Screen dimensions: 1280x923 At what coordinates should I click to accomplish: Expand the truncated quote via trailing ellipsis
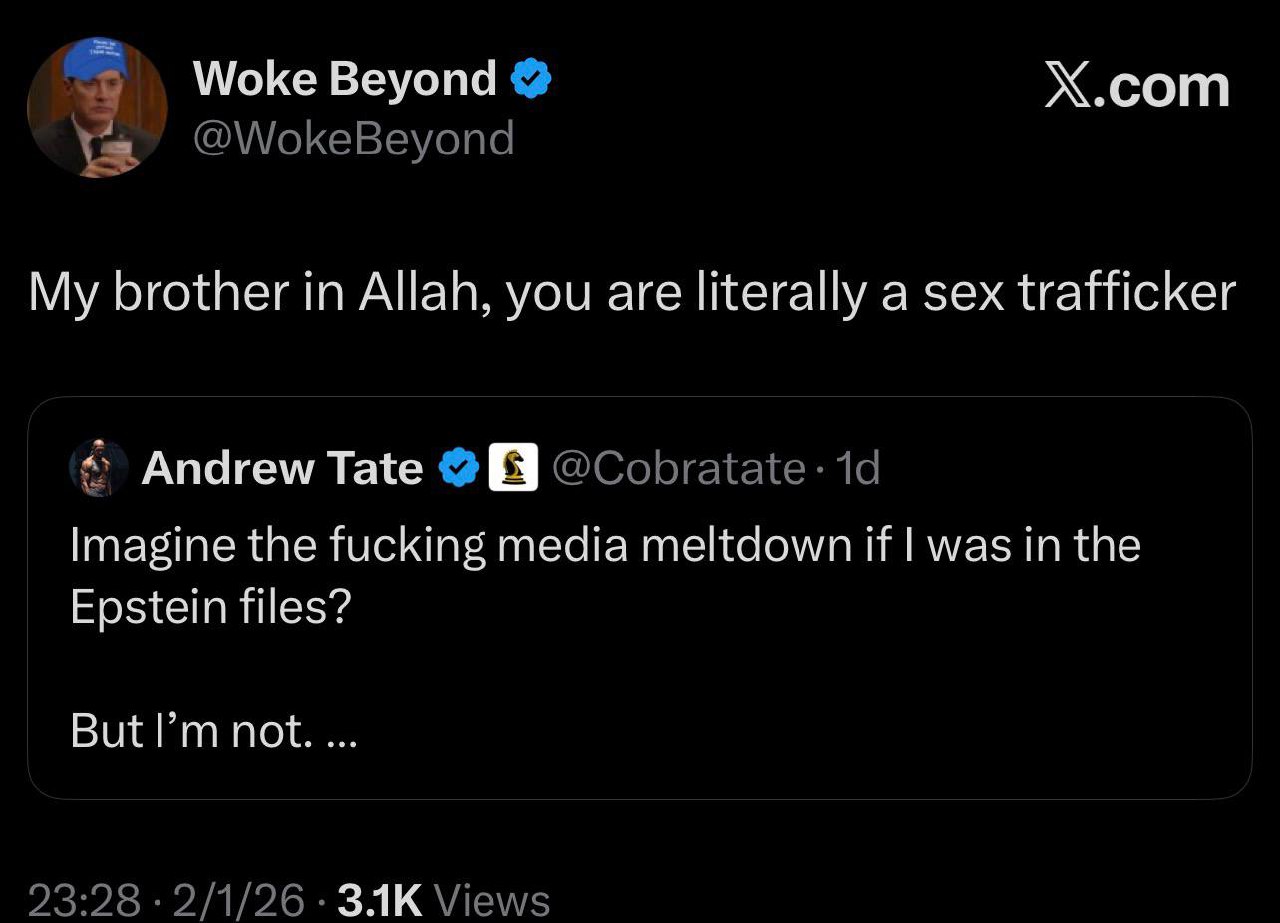341,733
